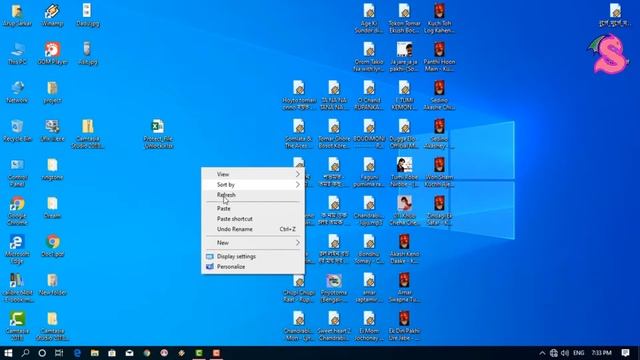This screenshot has width=640, height=360.
Task: Select the Bondhu Tomay file icon
Action: tap(369, 249)
